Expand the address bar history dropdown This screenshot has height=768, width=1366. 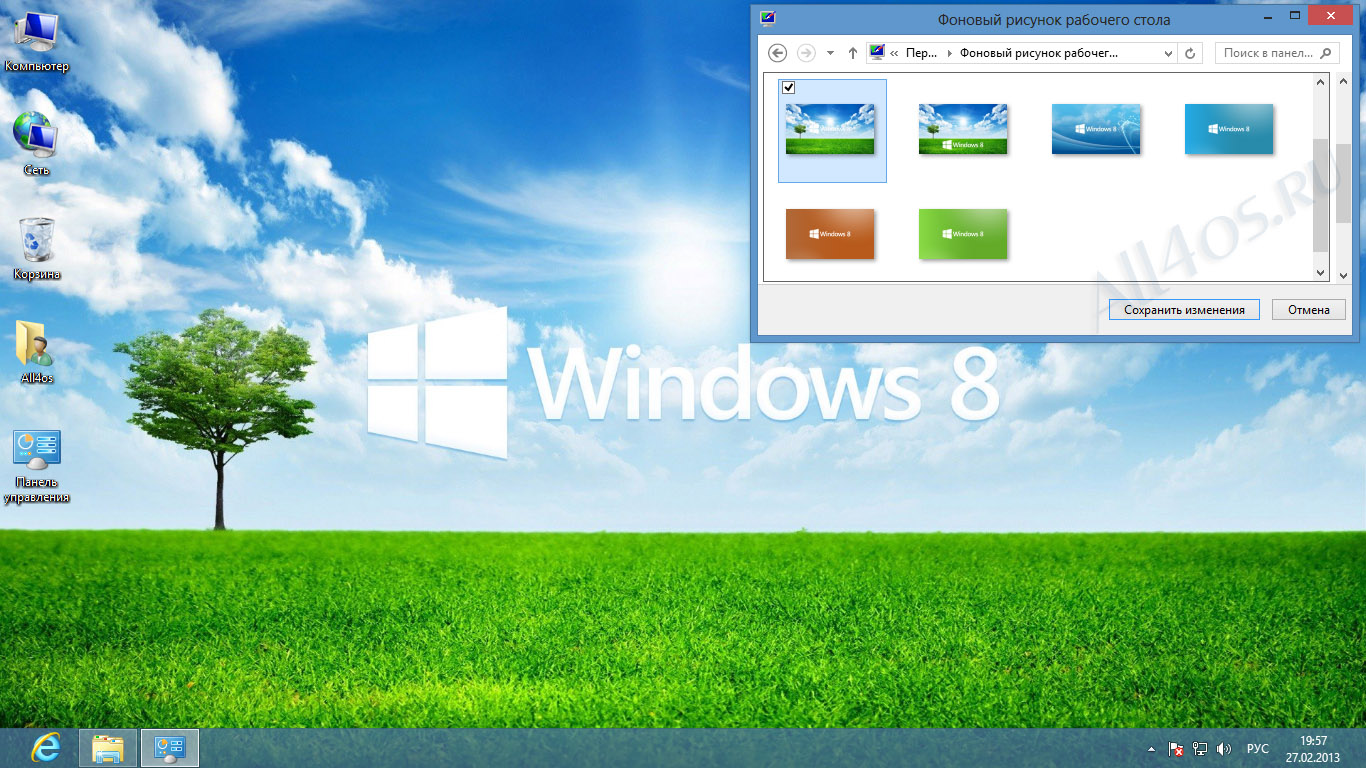click(1168, 53)
